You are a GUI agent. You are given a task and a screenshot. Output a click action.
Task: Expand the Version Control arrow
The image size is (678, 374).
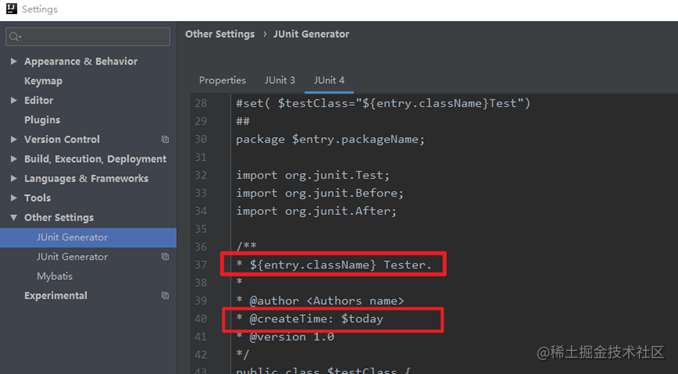(14, 139)
